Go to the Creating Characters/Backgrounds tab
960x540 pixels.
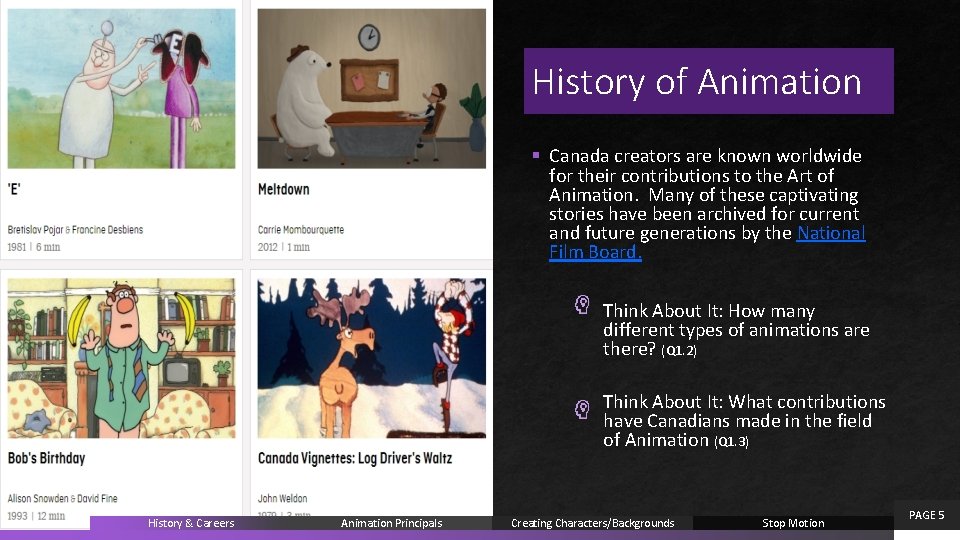(x=593, y=523)
